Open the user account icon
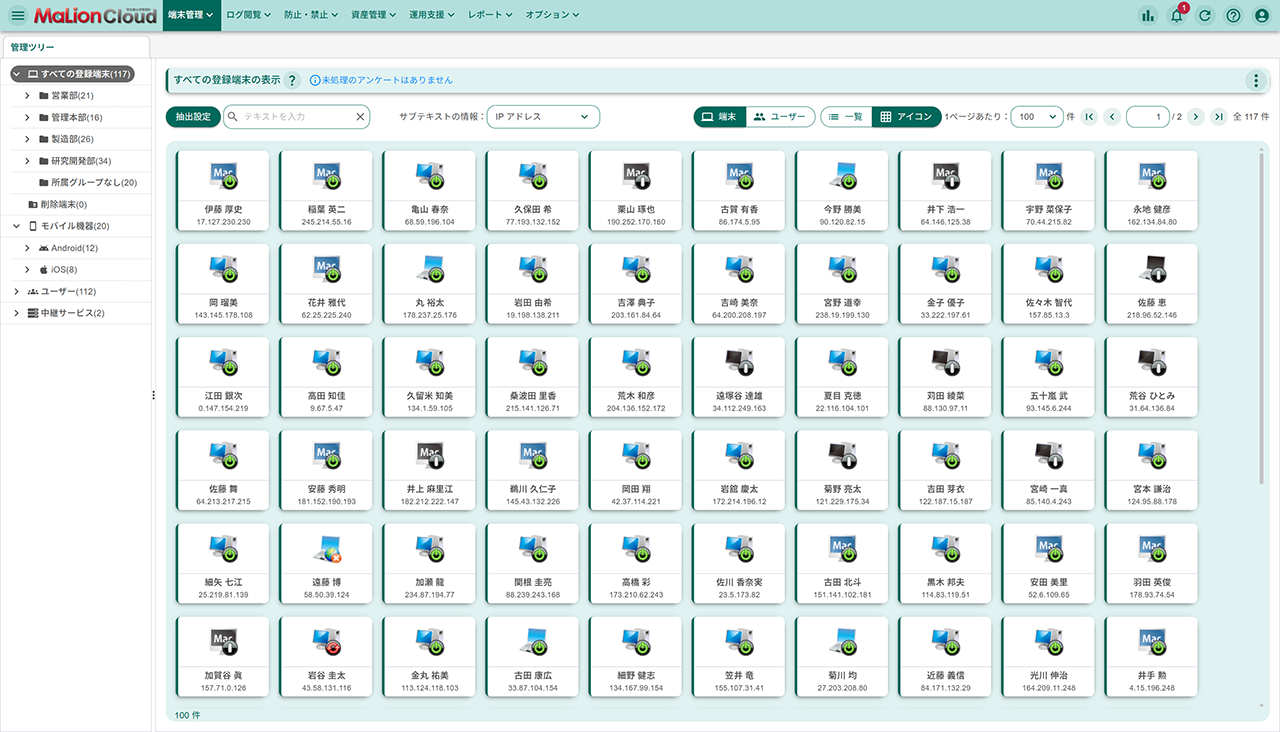This screenshot has height=732, width=1280. tap(1261, 15)
